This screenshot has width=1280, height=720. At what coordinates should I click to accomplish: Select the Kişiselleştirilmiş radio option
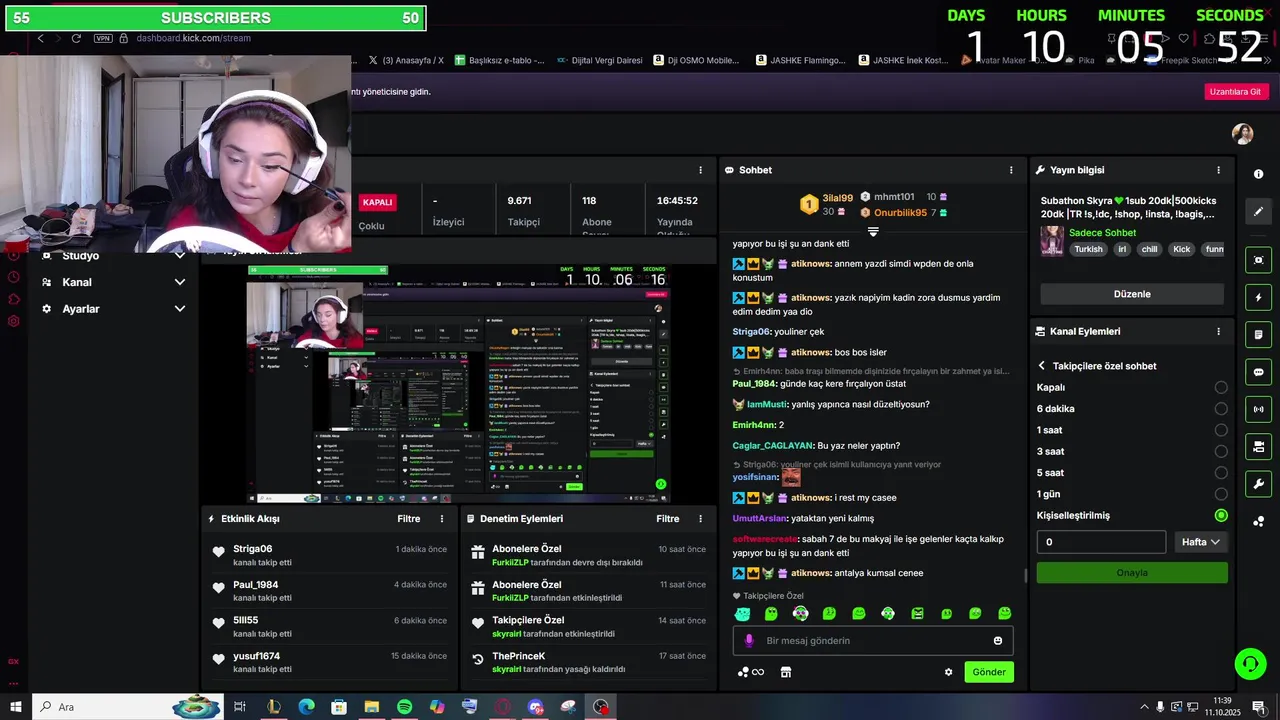pyautogui.click(x=1220, y=515)
